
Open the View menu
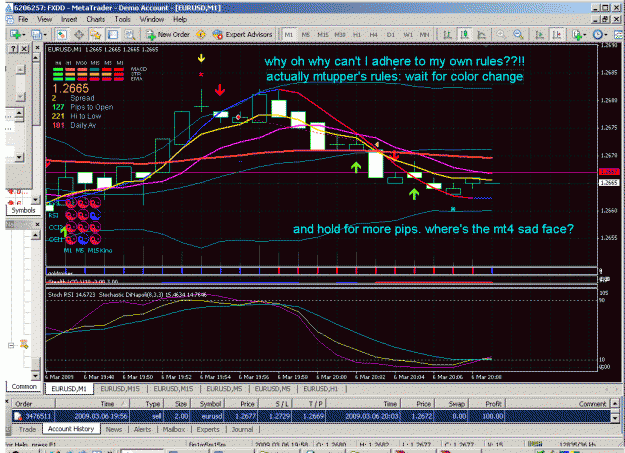[45, 19]
